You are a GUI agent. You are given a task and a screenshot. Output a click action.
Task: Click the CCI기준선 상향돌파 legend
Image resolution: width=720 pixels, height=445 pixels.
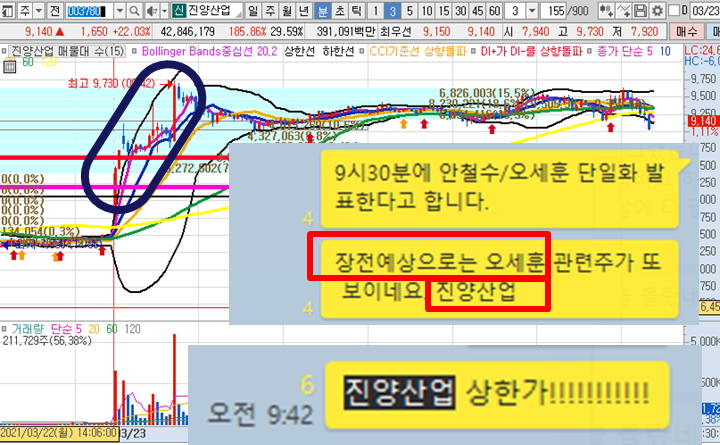[x=417, y=51]
